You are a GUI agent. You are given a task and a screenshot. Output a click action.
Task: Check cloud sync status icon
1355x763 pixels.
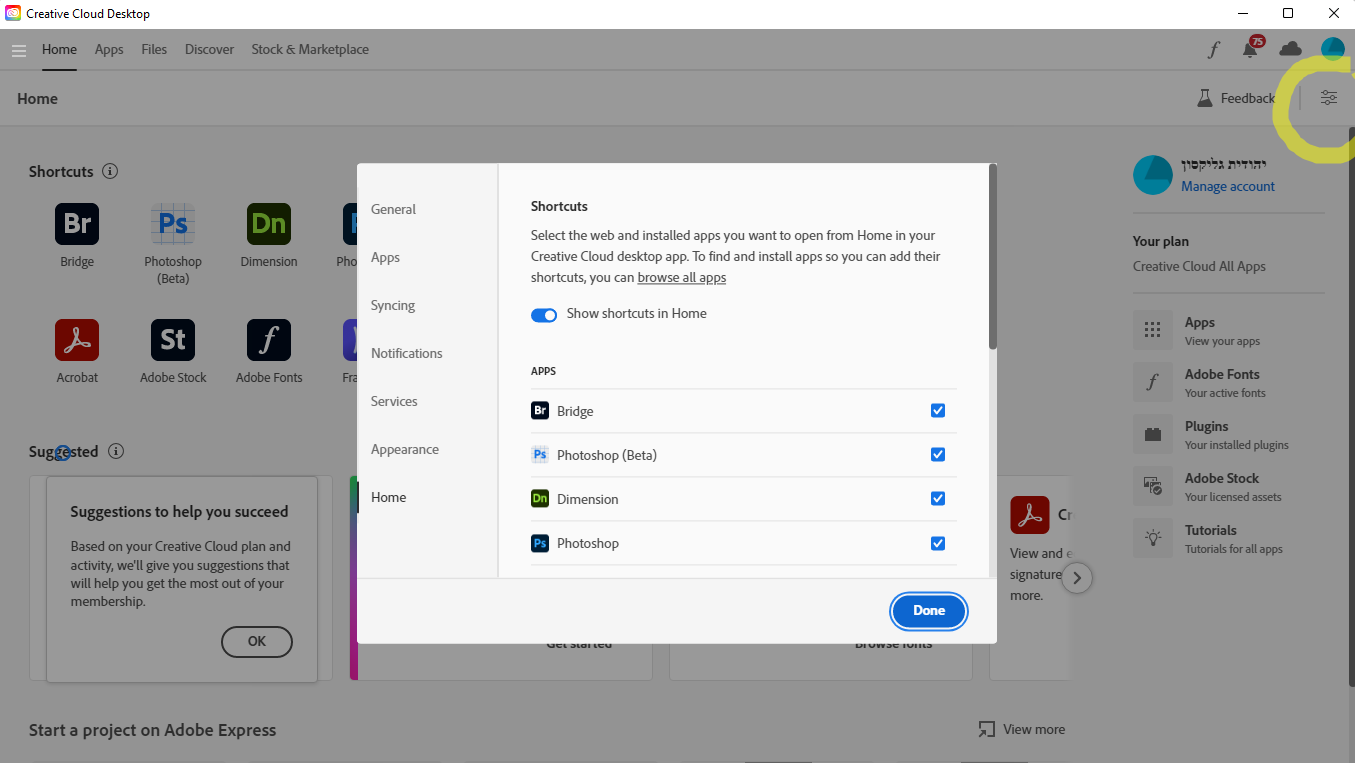tap(1291, 49)
